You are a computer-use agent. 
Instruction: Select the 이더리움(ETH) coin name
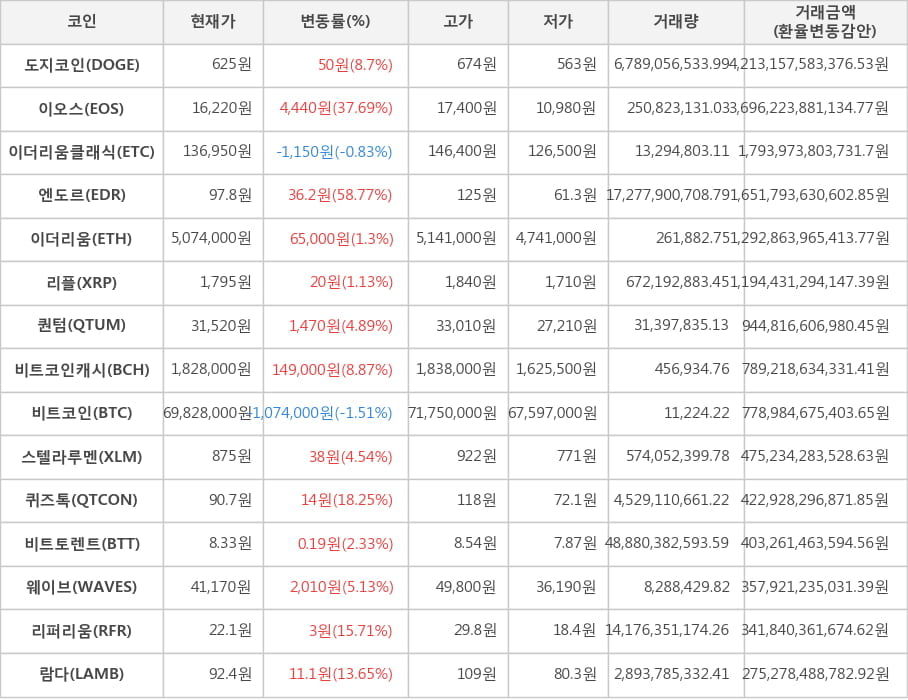(x=82, y=239)
